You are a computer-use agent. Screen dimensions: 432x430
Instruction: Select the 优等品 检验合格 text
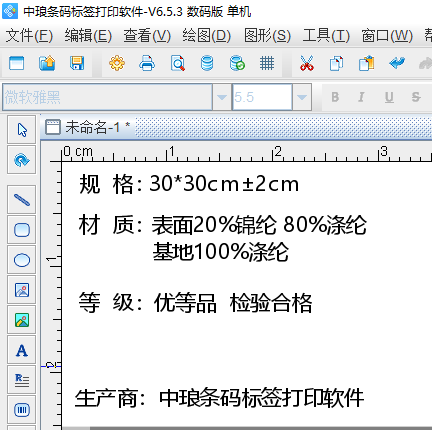(233, 303)
